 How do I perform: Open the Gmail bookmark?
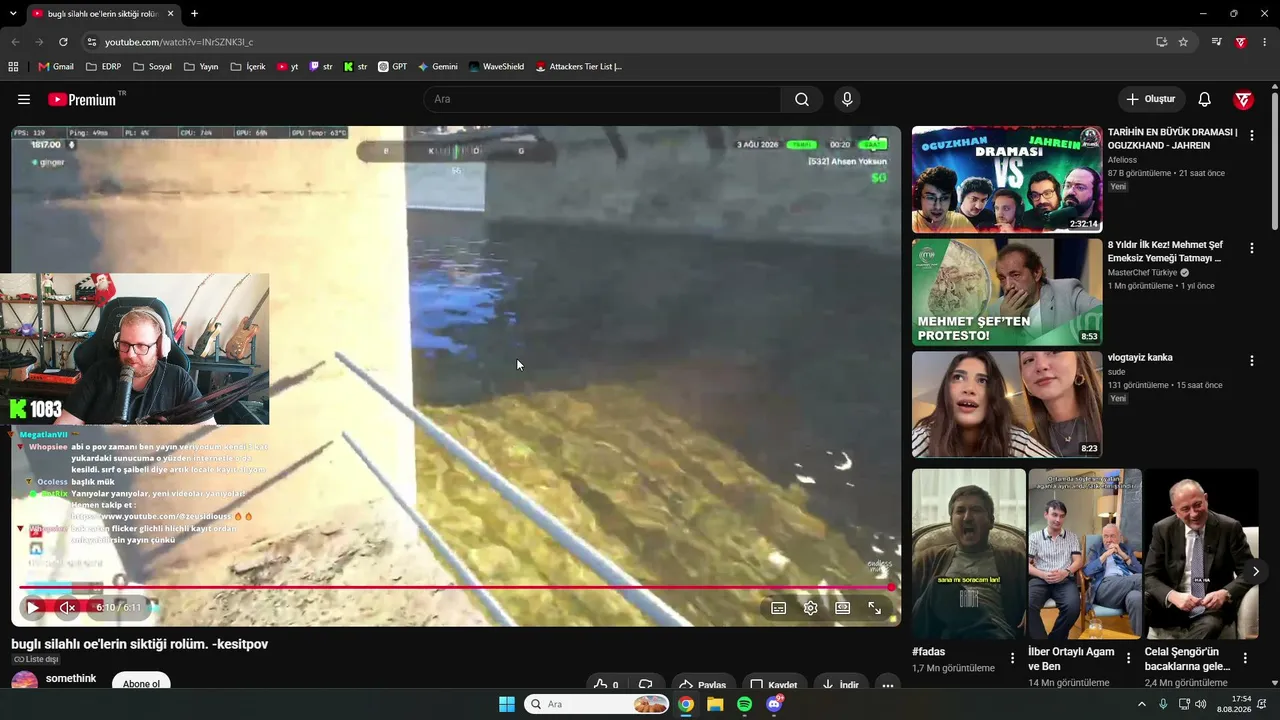pos(56,67)
